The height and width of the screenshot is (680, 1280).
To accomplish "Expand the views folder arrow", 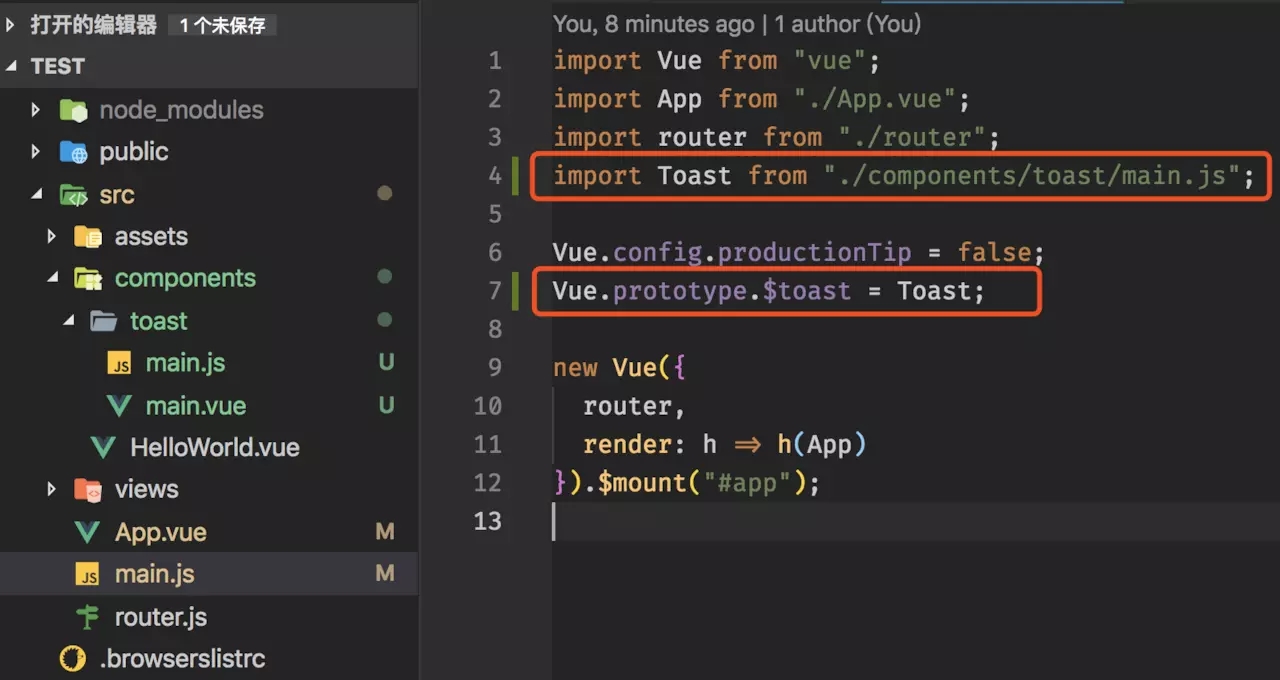I will point(51,489).
